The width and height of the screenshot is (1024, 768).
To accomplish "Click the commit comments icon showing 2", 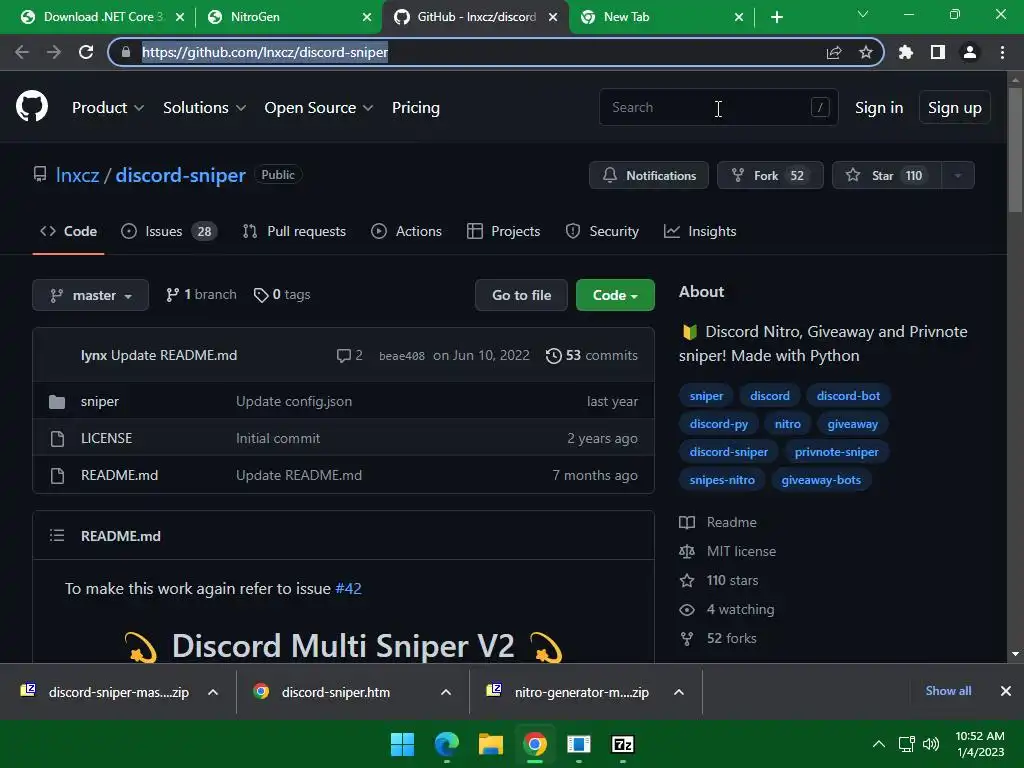I will (x=349, y=355).
